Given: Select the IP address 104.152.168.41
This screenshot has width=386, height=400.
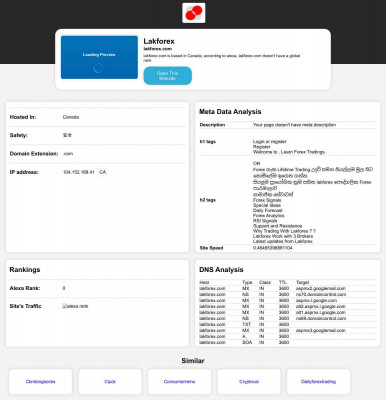Looking at the screenshot, I should click(79, 172).
